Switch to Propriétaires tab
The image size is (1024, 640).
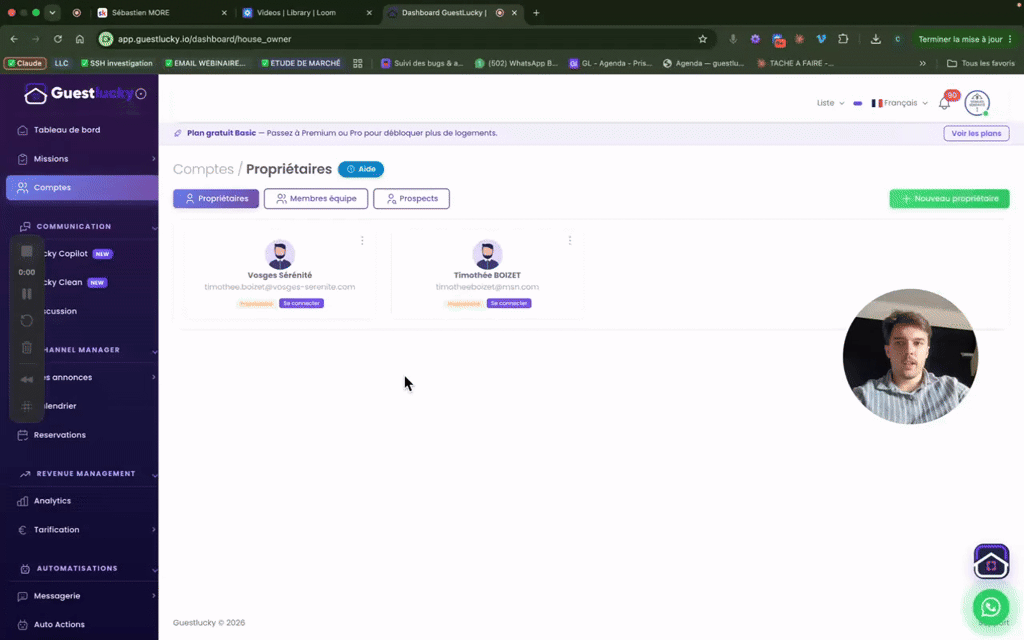(x=216, y=199)
